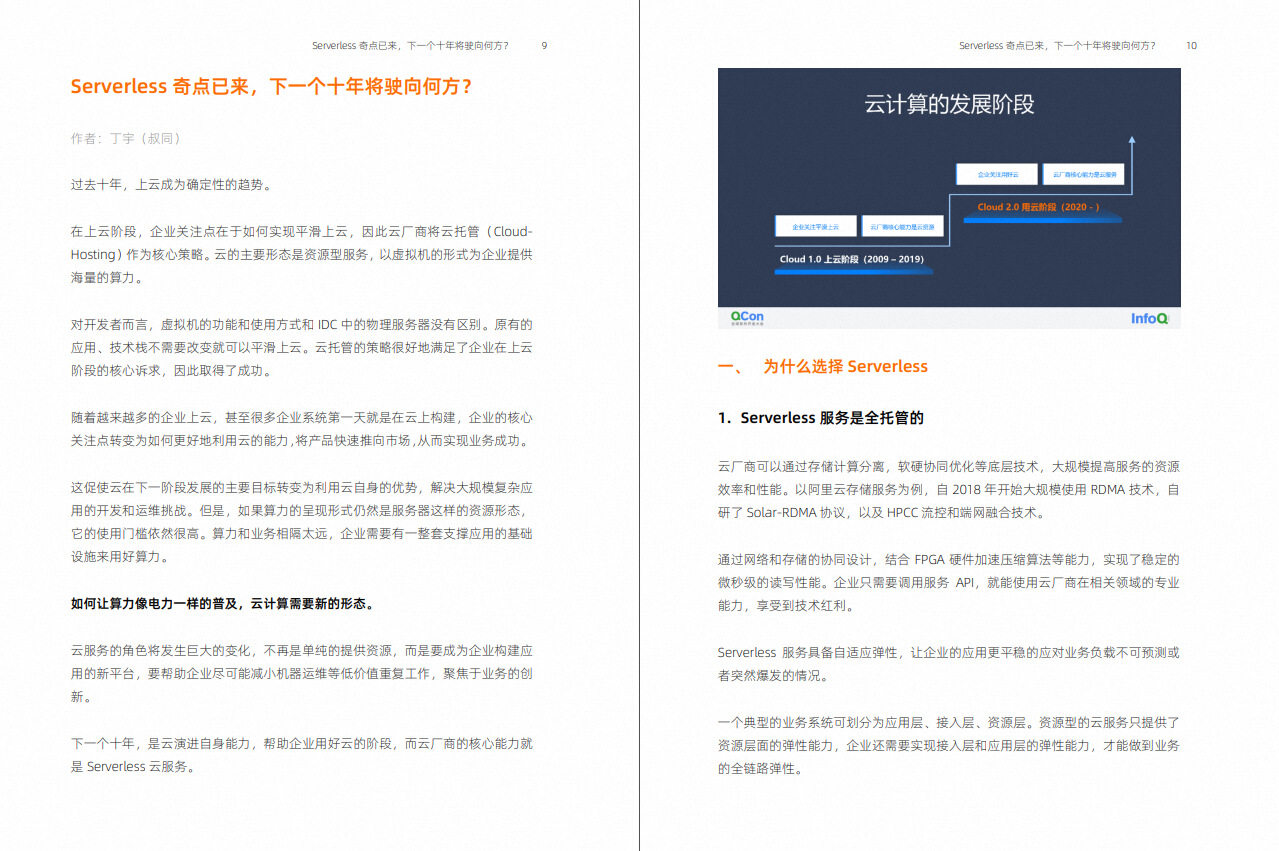Click the slide box 企业关注平滑上云

[x=814, y=227]
